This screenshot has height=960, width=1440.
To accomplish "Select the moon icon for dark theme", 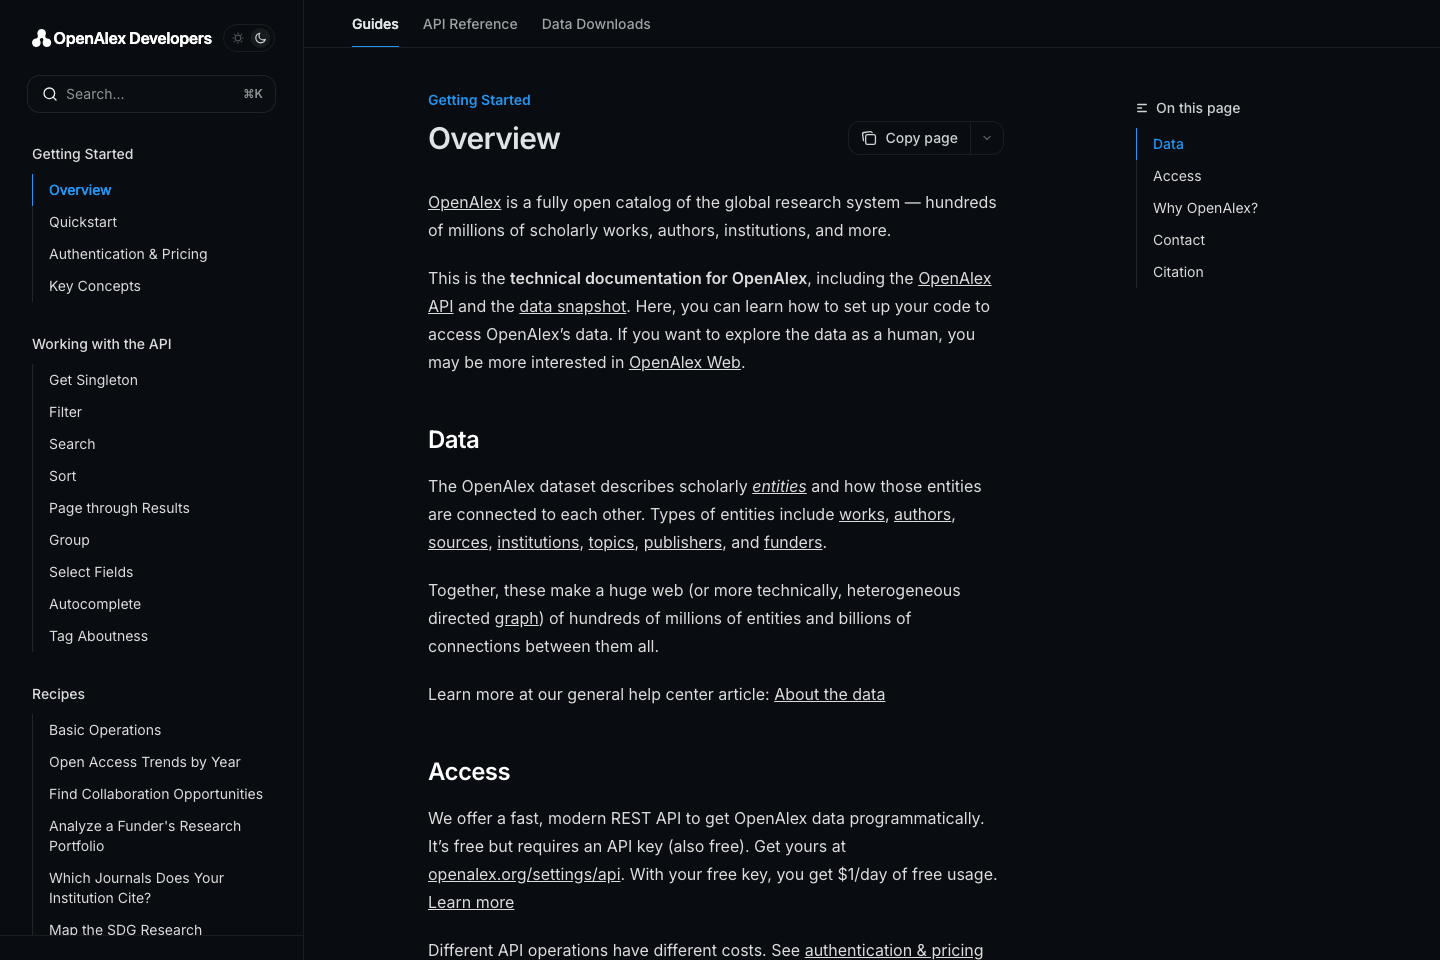I will point(261,37).
